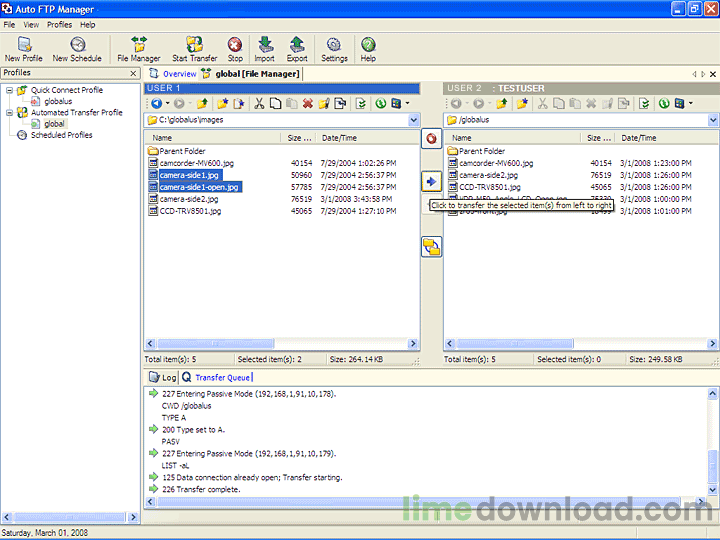
Task: Click views icon in USER 2 toolbar
Action: (680, 104)
